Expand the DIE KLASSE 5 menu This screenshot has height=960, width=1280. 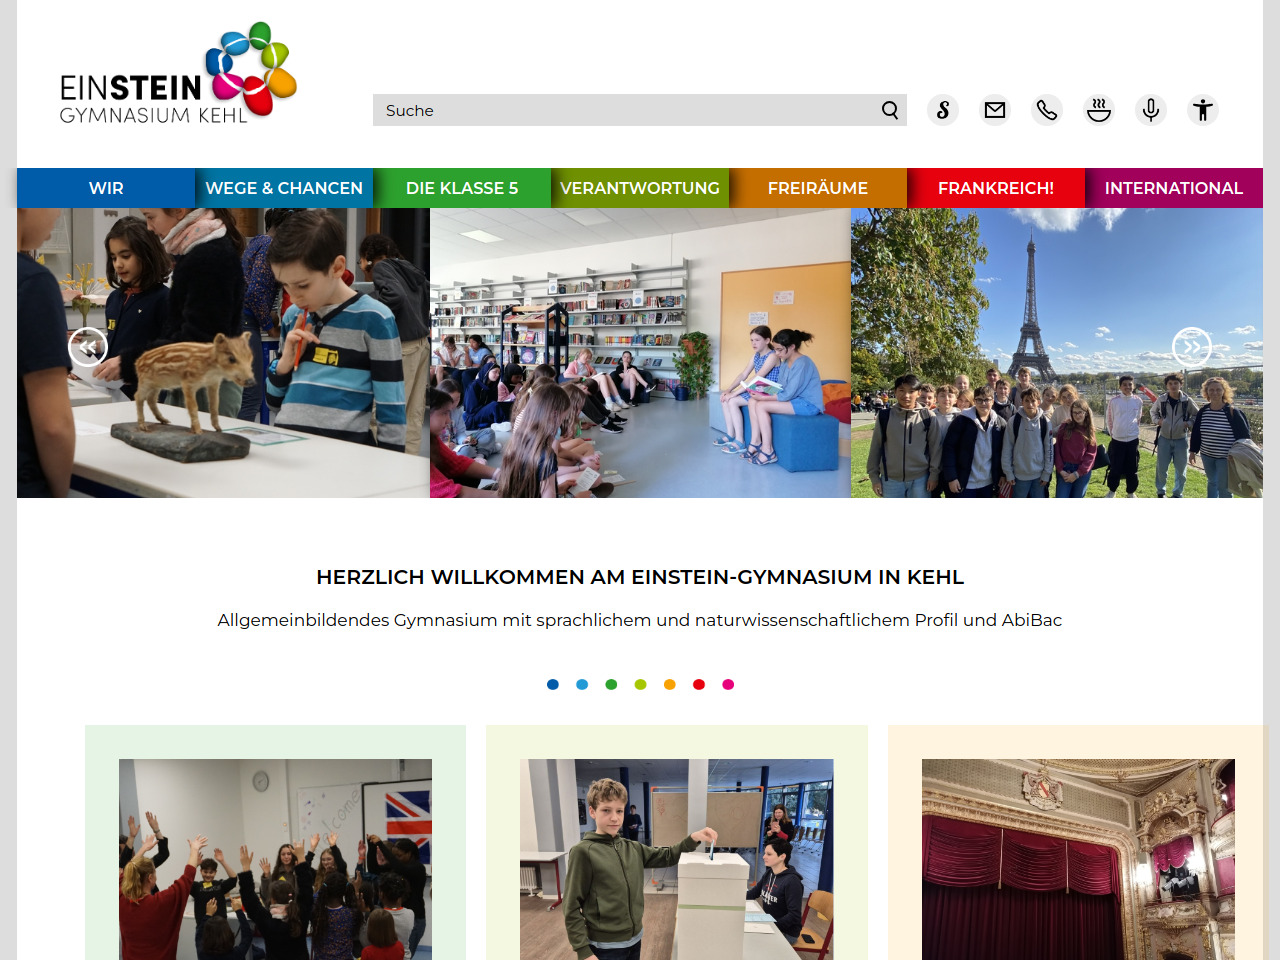coord(462,188)
